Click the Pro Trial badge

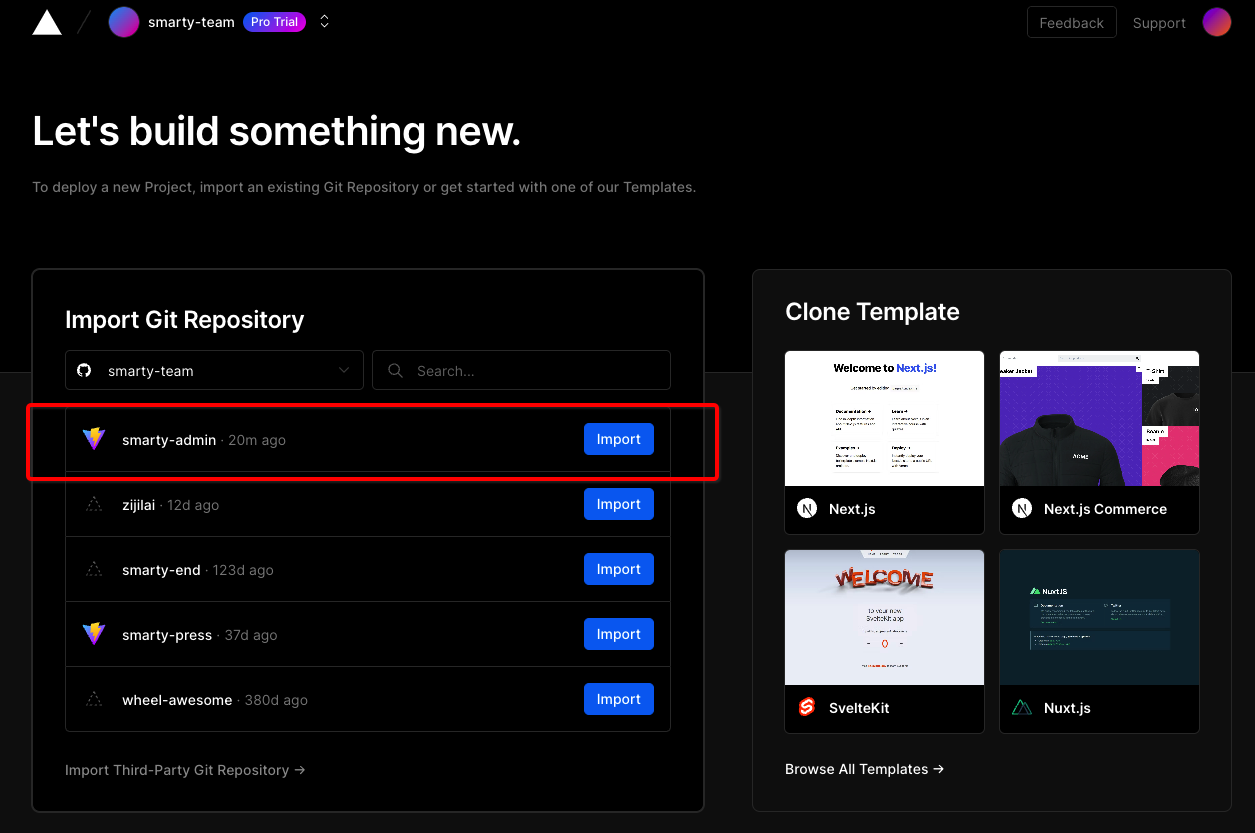[x=274, y=22]
